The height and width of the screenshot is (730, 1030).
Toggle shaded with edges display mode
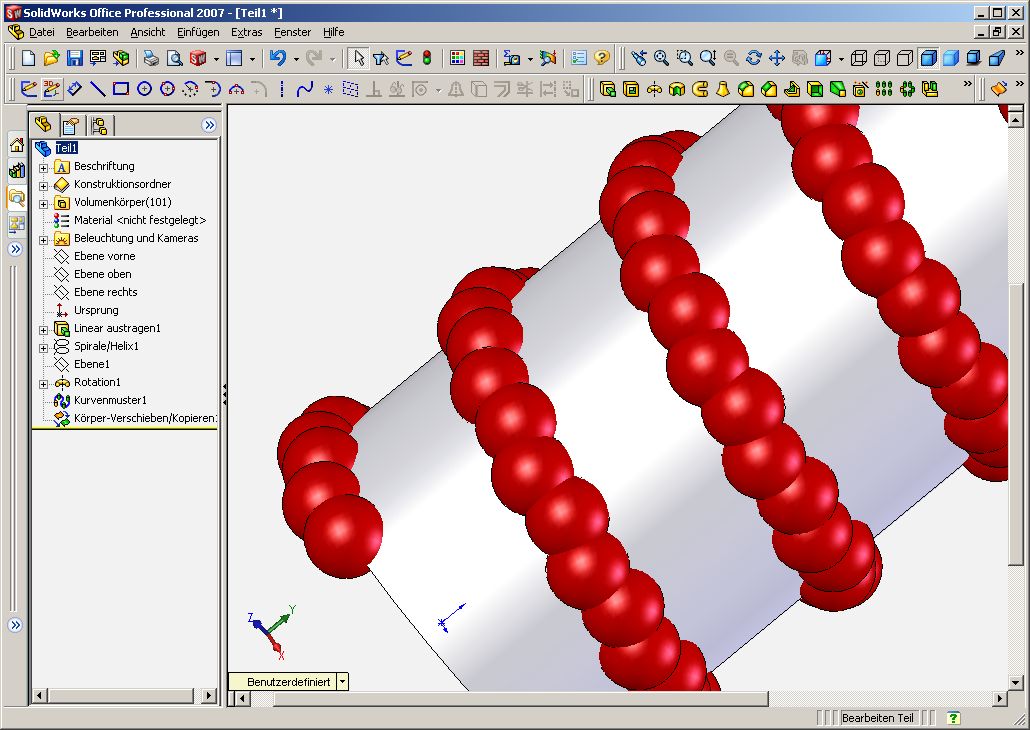click(928, 59)
